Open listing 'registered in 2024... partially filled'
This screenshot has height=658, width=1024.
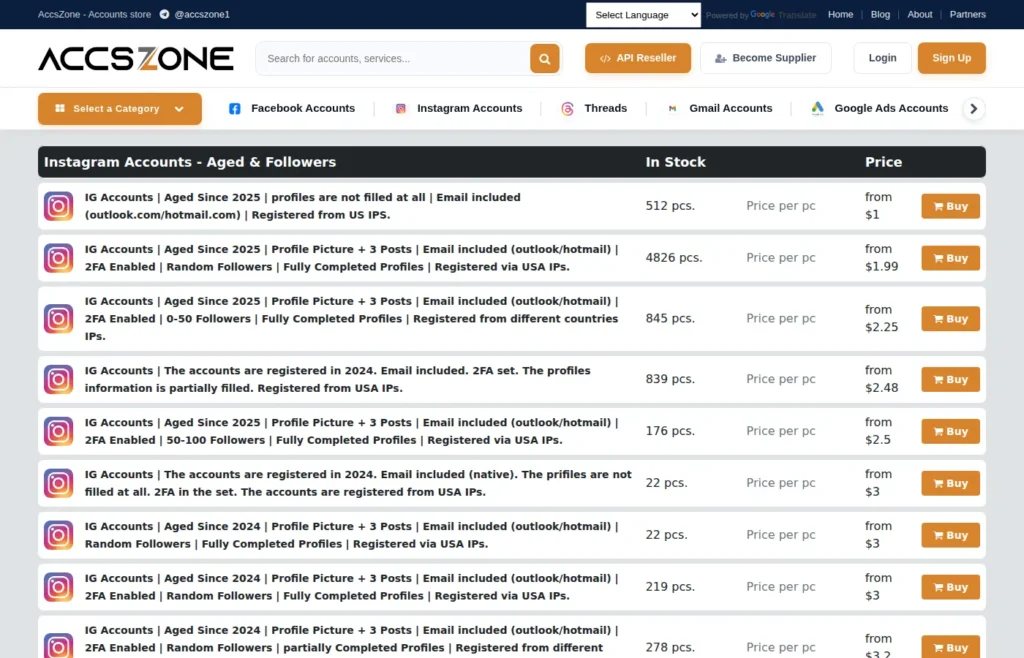click(x=338, y=379)
